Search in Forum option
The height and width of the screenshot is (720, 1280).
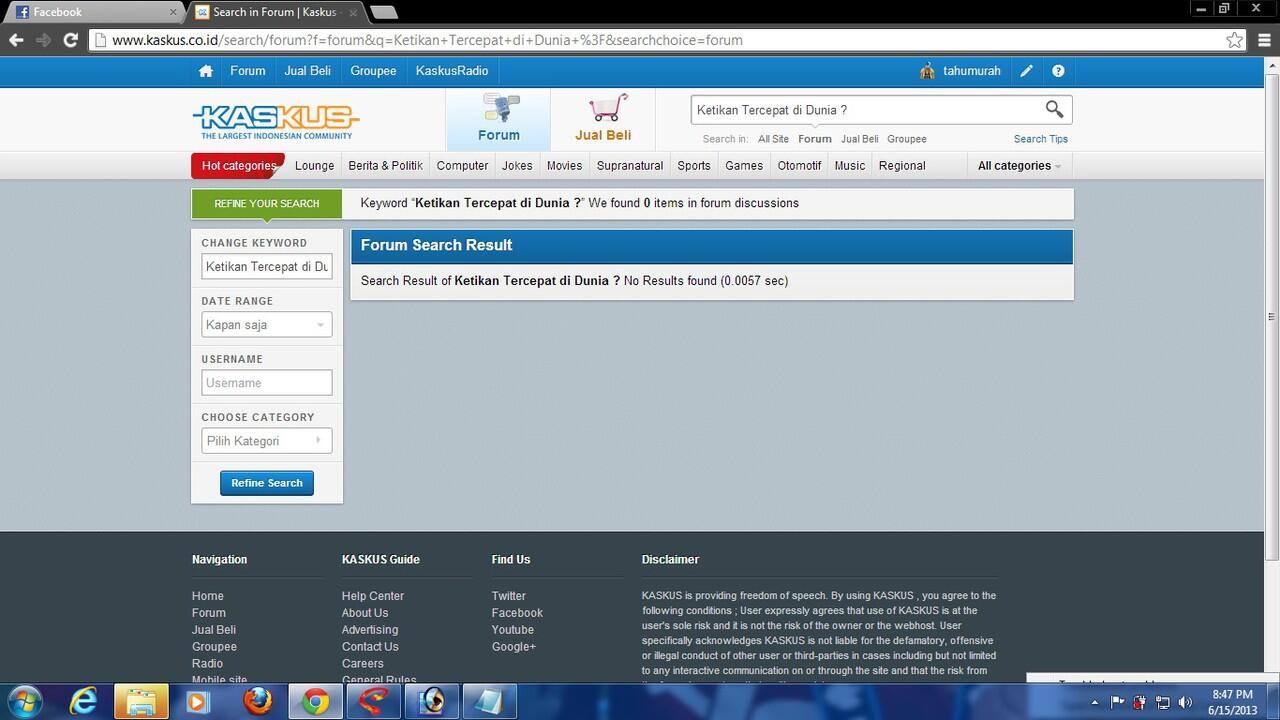tap(815, 139)
